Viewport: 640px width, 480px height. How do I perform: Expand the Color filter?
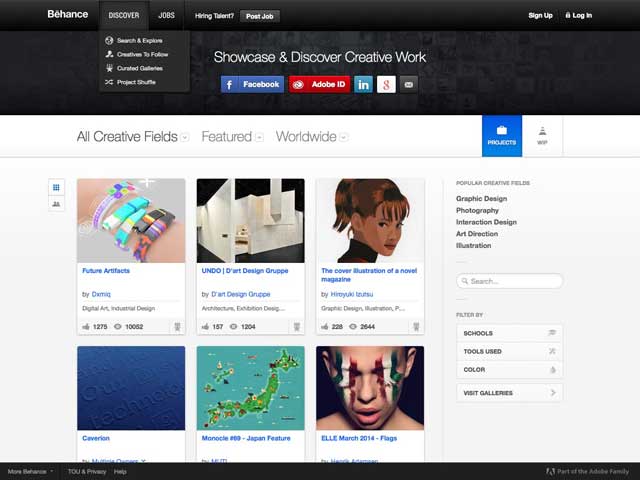pyautogui.click(x=509, y=369)
